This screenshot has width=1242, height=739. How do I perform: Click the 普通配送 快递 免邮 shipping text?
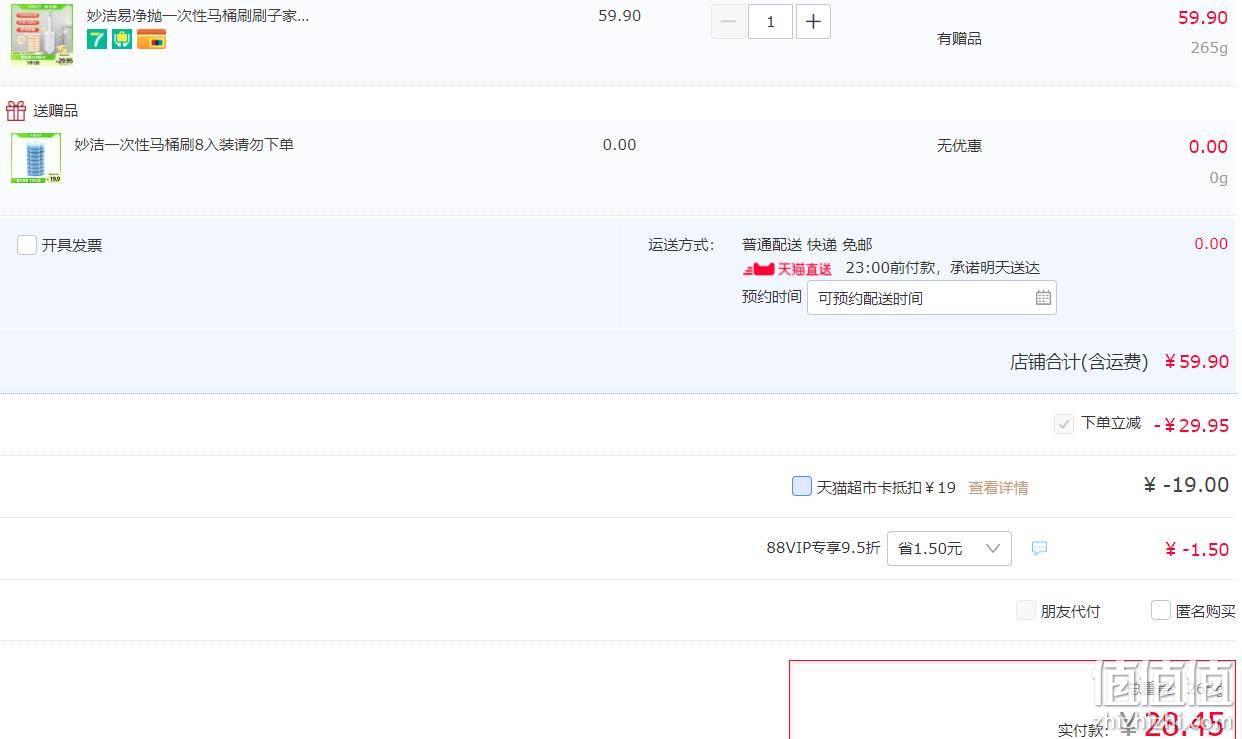(x=807, y=244)
